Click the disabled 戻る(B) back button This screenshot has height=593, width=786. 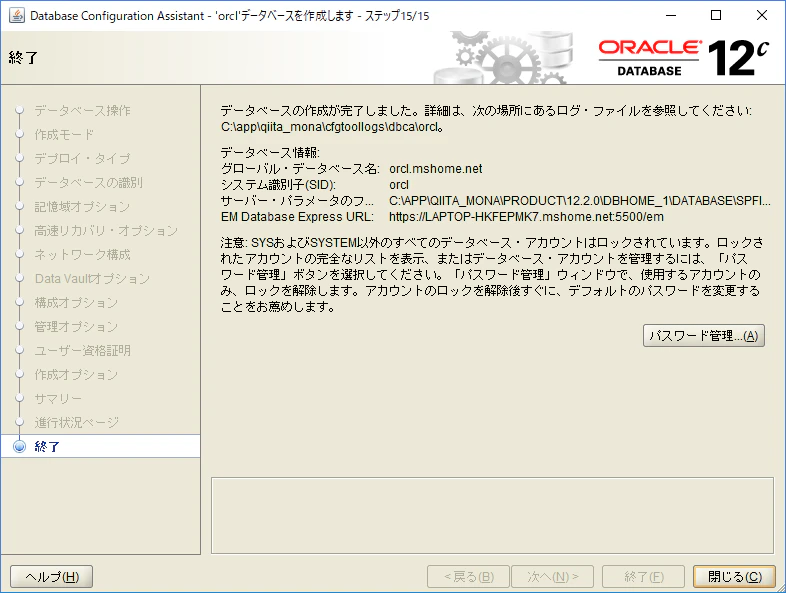coord(468,577)
